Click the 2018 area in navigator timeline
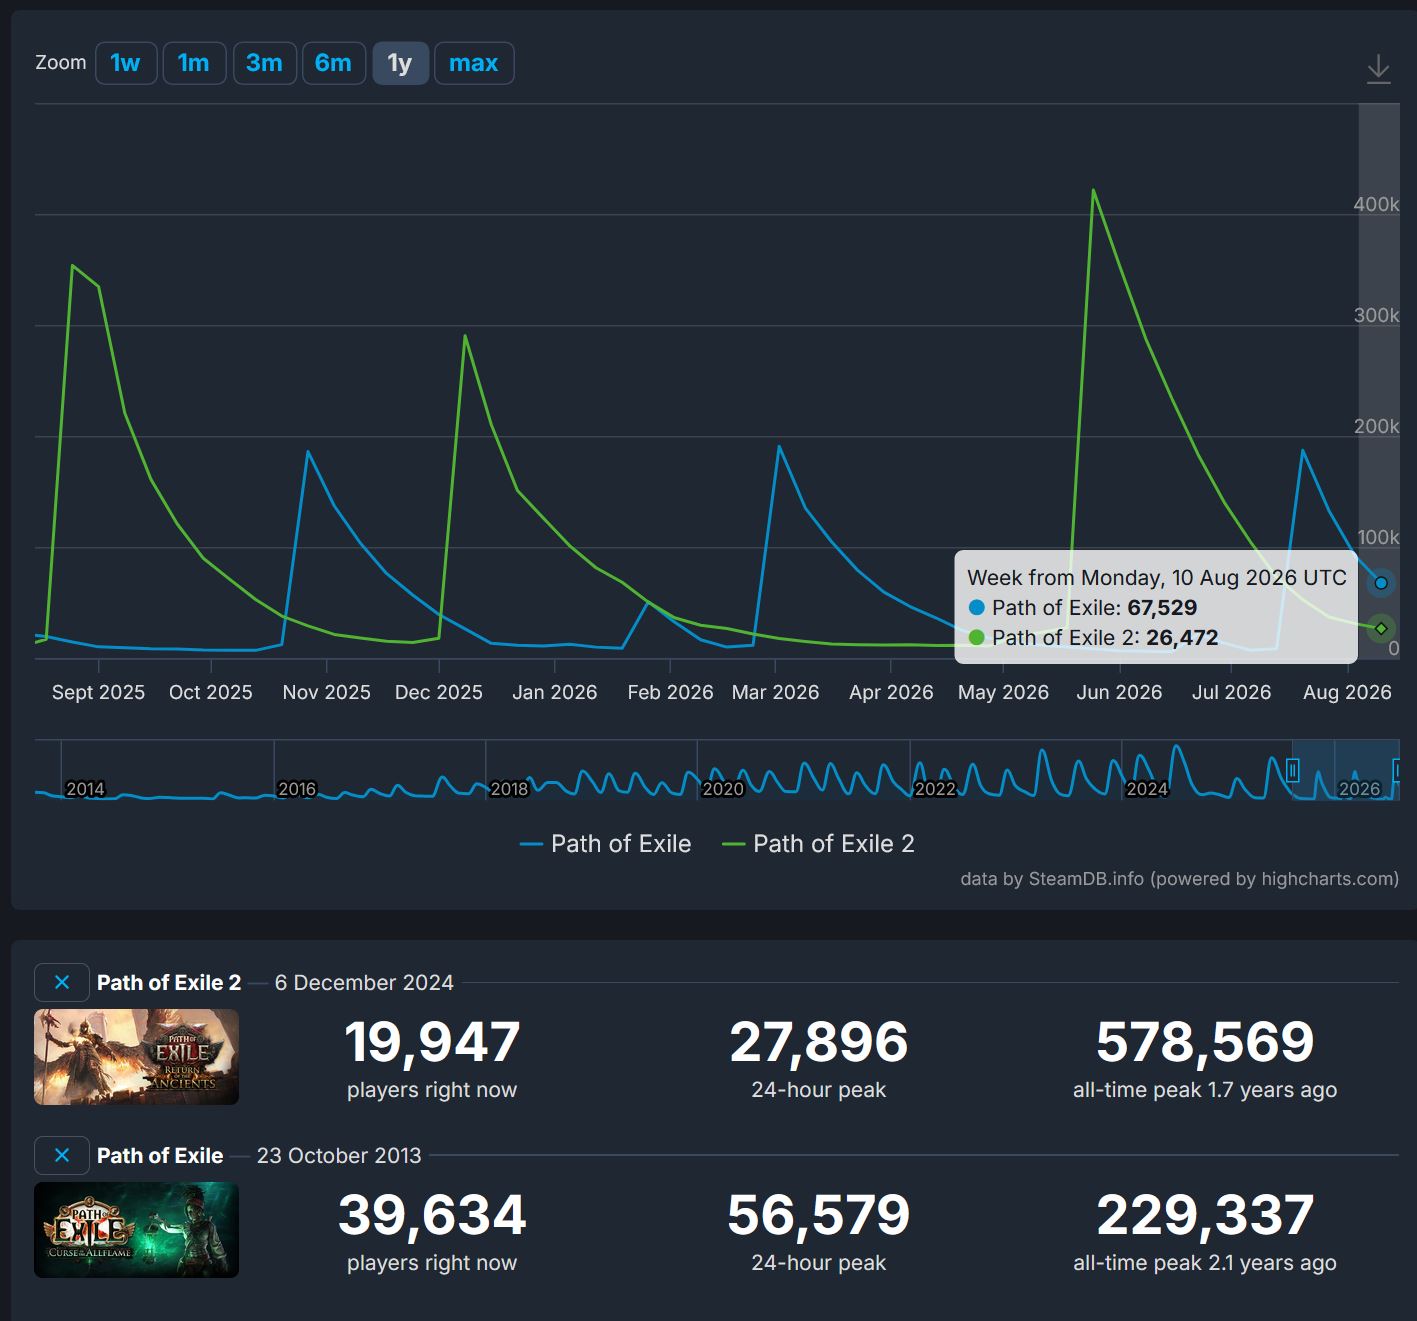The width and height of the screenshot is (1417, 1321). 509,789
